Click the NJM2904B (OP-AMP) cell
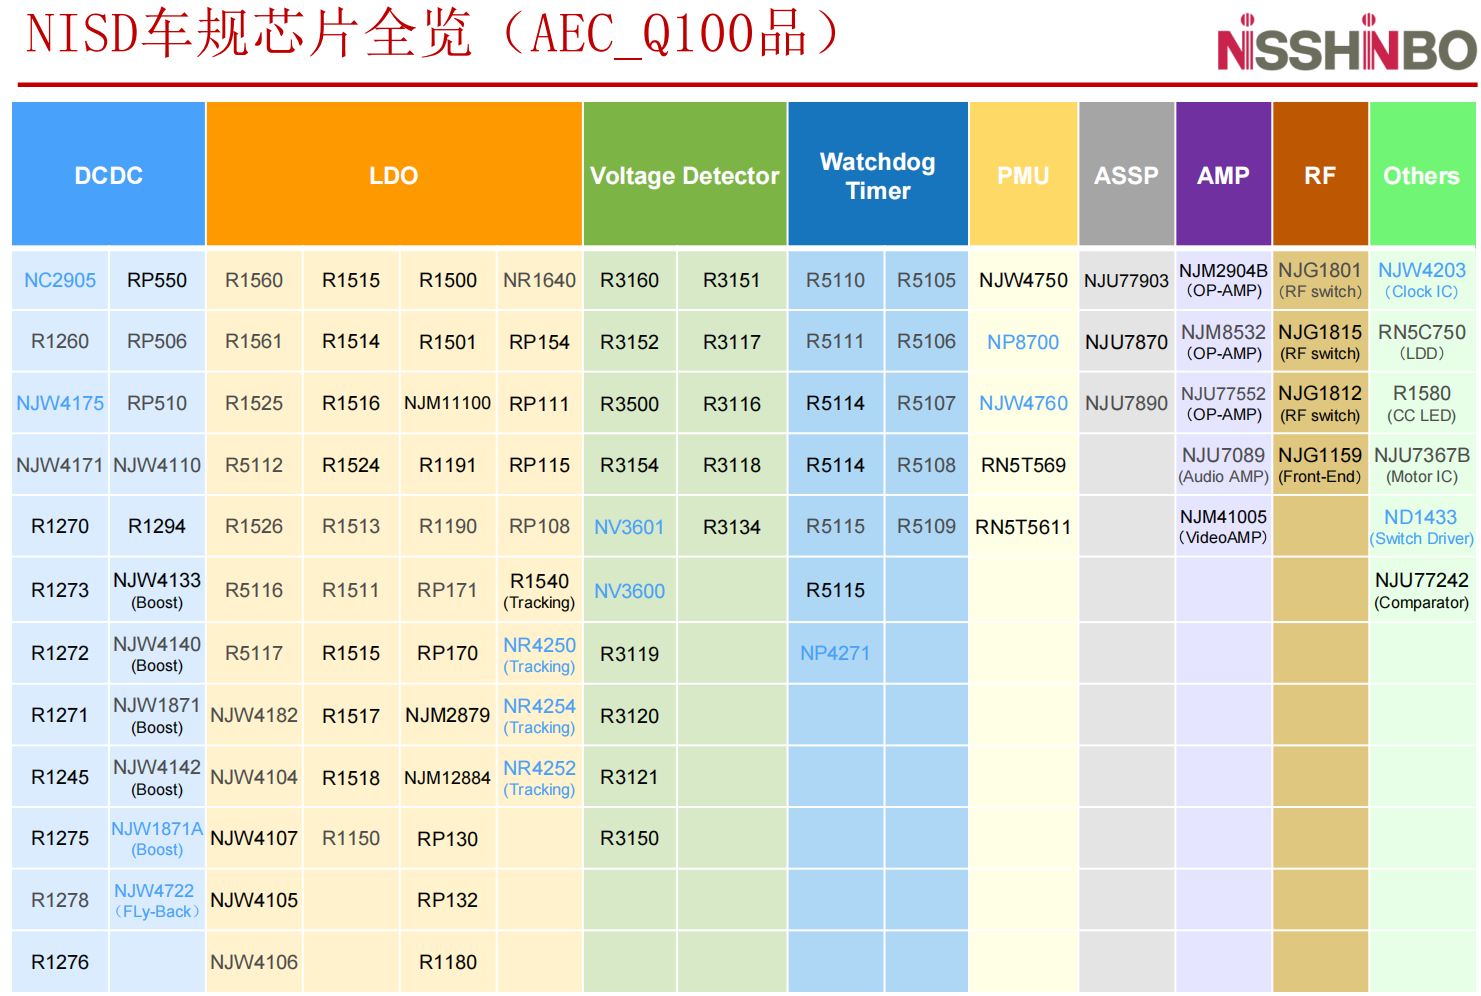This screenshot has height=996, width=1481. [1224, 280]
